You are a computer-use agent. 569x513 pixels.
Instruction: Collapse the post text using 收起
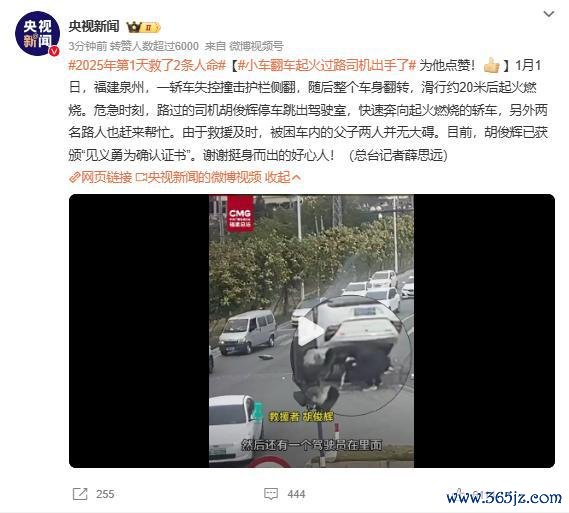(x=283, y=177)
